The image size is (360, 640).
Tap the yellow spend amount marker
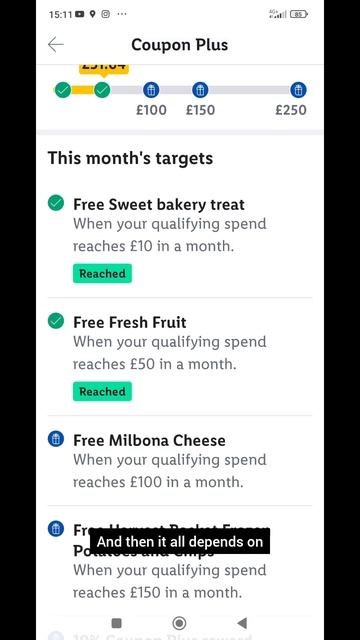click(104, 69)
